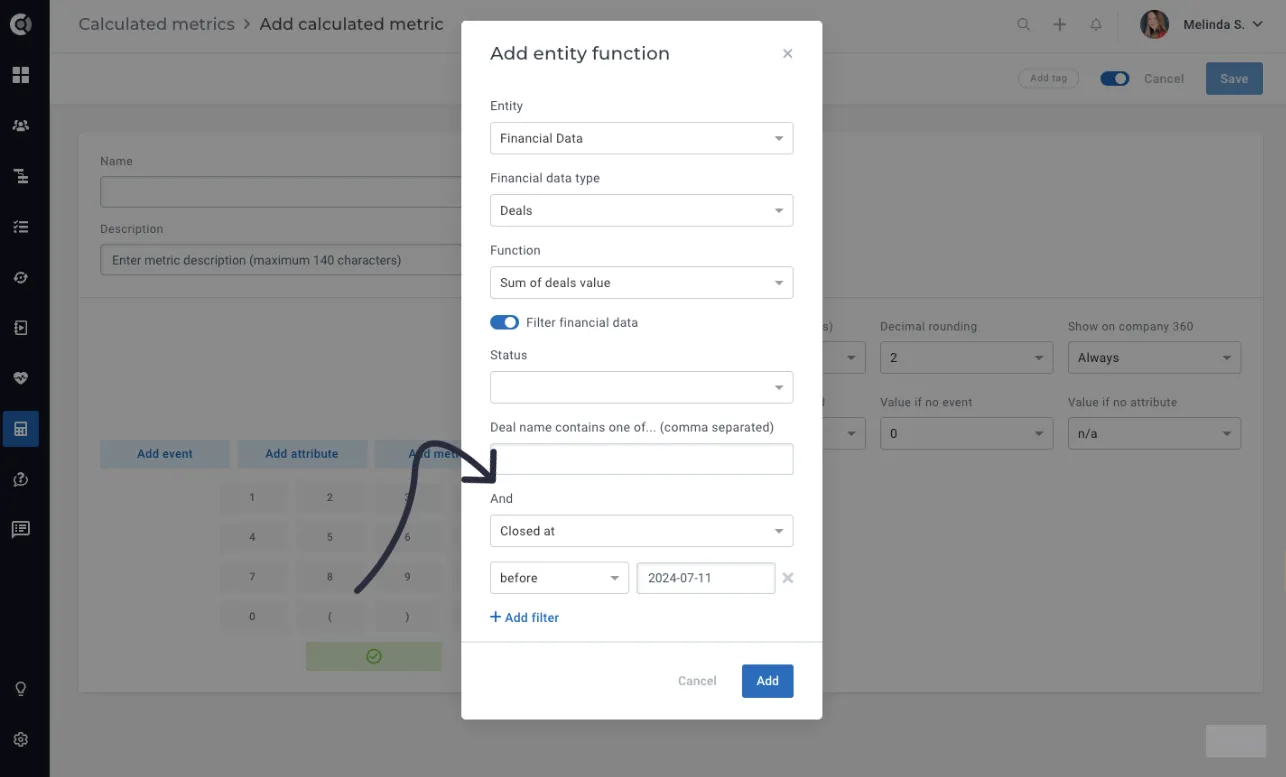Click the plus icon in top bar
Image resolution: width=1286 pixels, height=777 pixels.
[1060, 24]
